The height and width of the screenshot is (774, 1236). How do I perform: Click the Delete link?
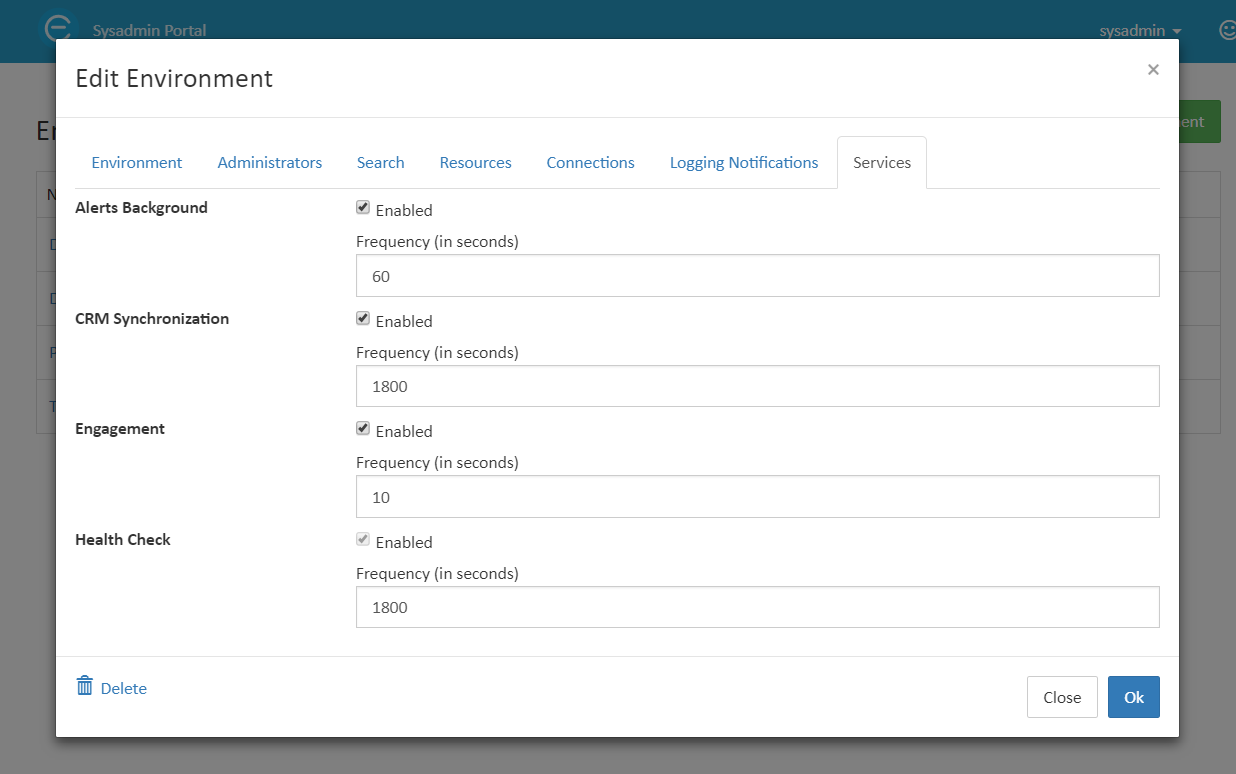[124, 688]
